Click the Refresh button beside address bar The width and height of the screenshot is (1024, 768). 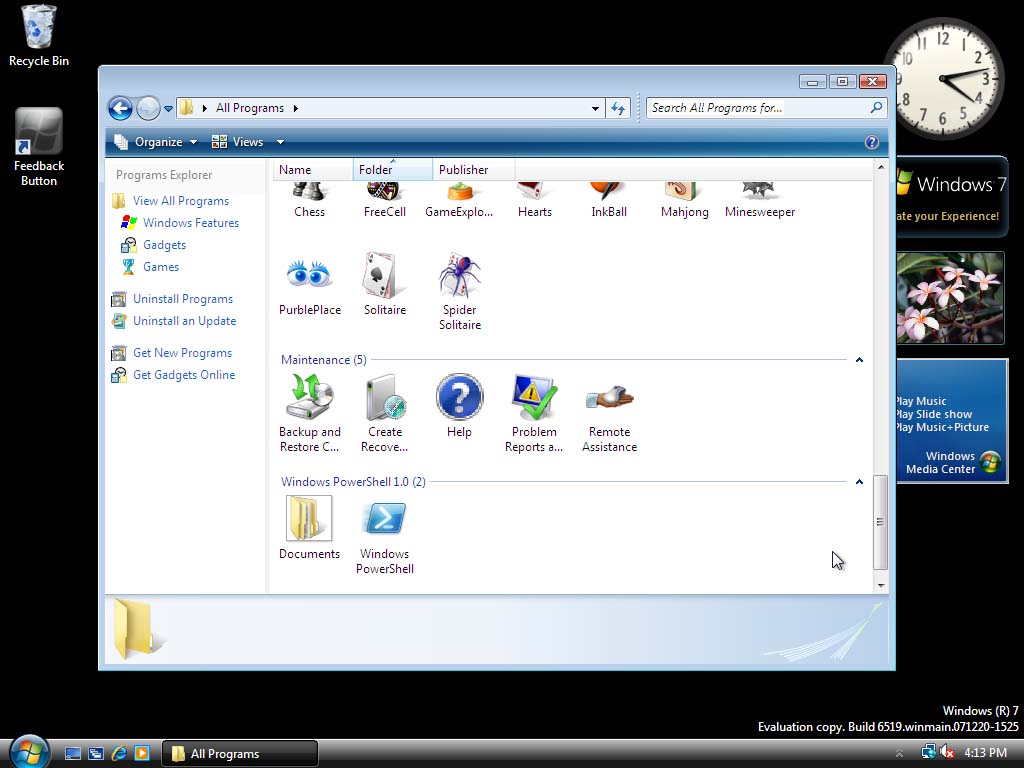click(618, 108)
